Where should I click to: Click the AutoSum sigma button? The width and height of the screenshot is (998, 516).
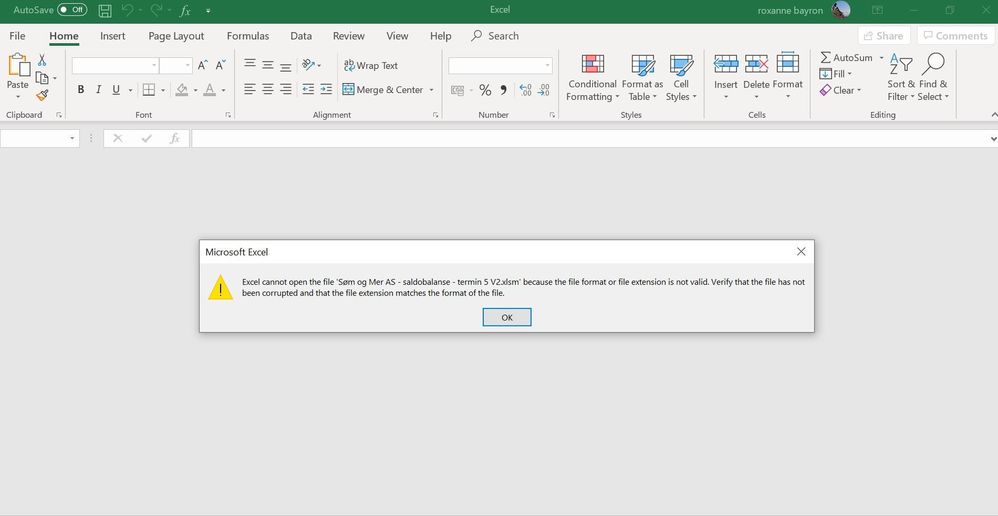point(846,58)
